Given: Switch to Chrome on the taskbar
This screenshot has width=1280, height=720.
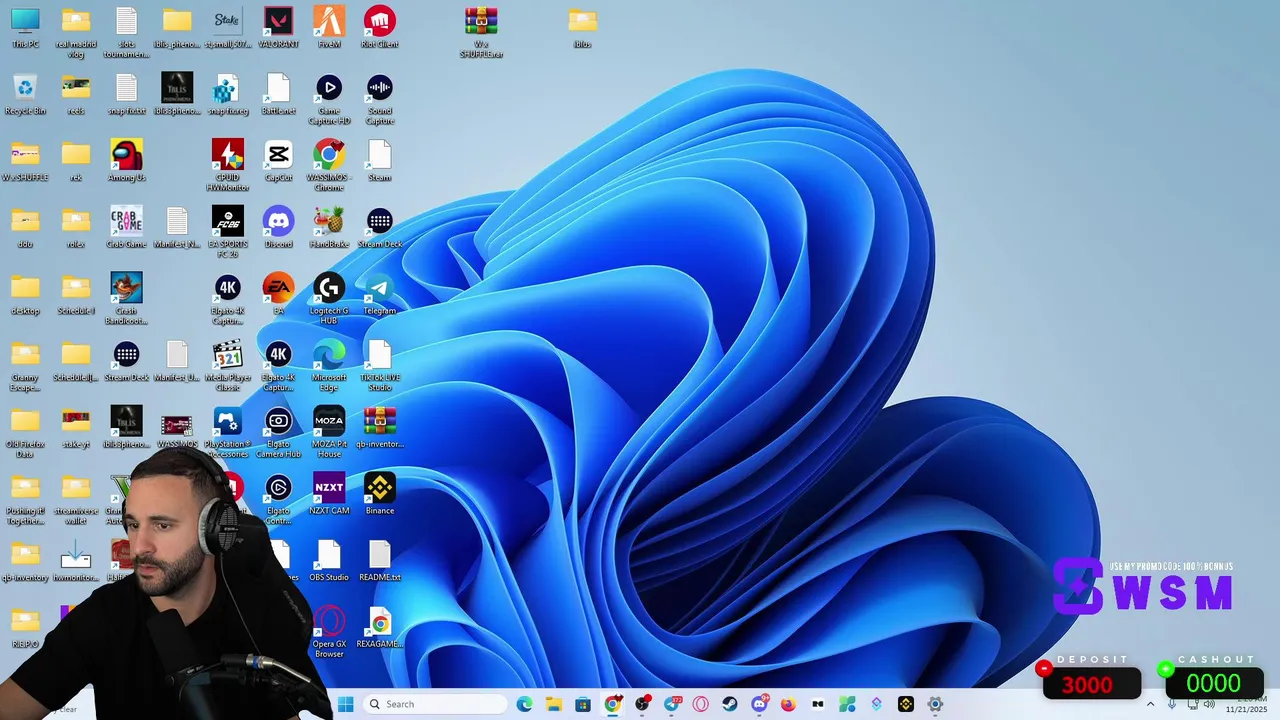Looking at the screenshot, I should pos(612,704).
